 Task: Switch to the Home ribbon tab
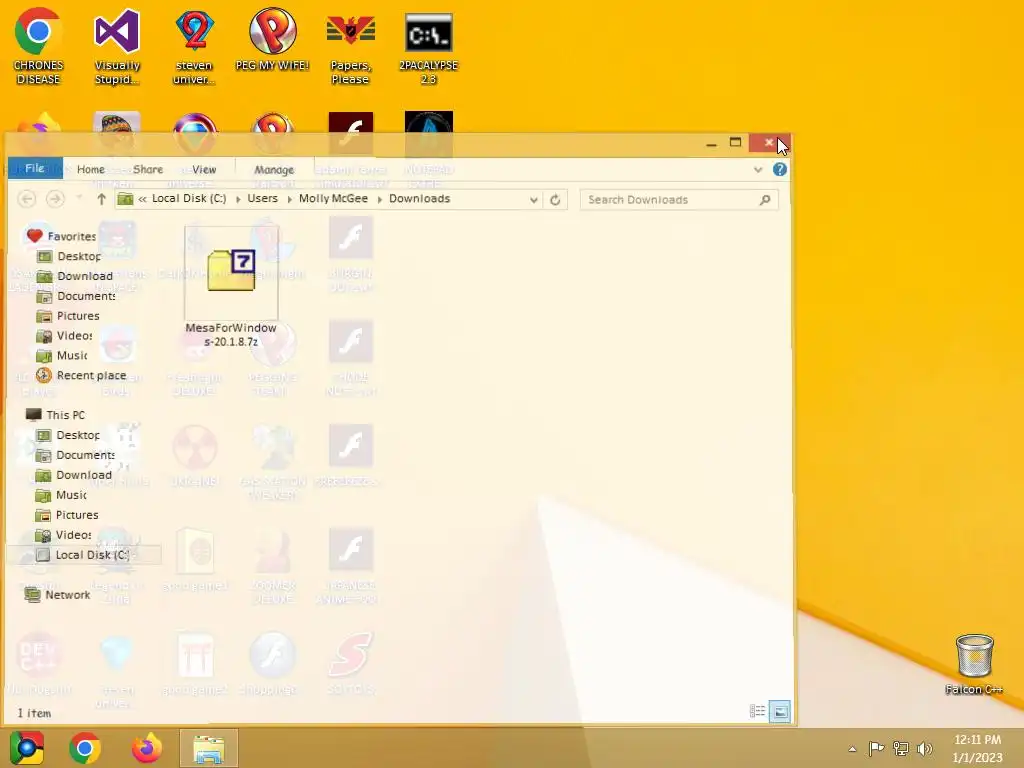[x=91, y=169]
